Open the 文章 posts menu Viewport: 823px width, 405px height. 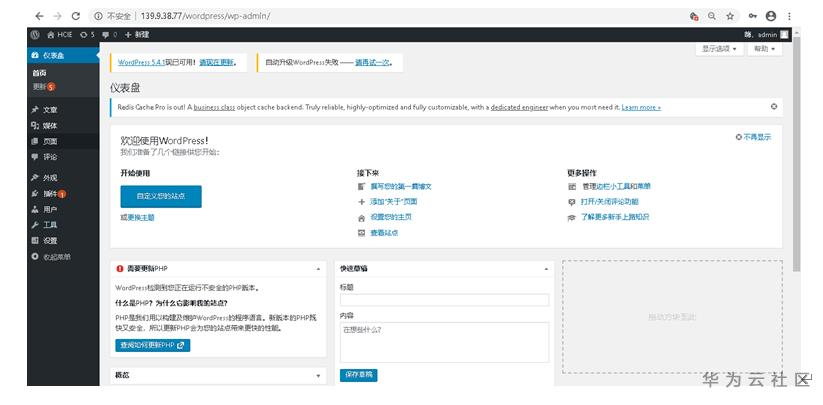(63, 110)
